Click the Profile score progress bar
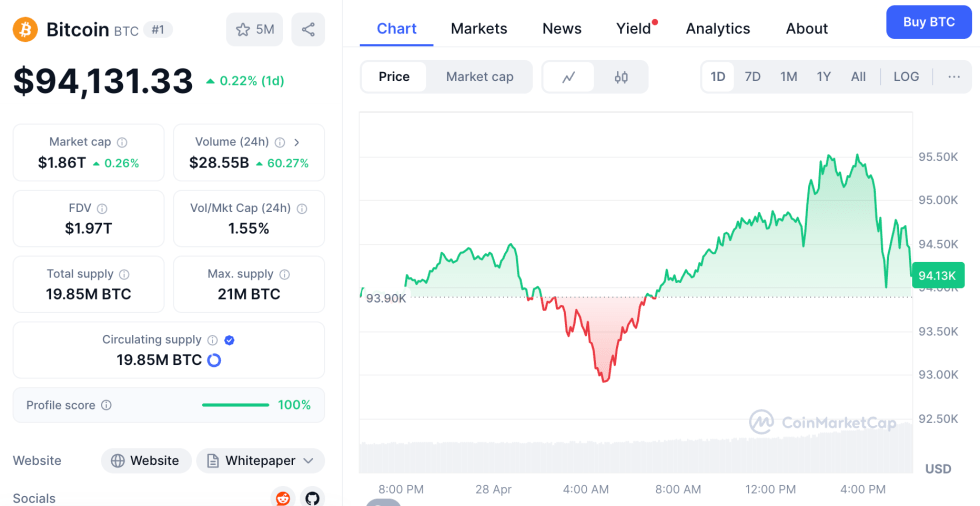 tap(235, 405)
